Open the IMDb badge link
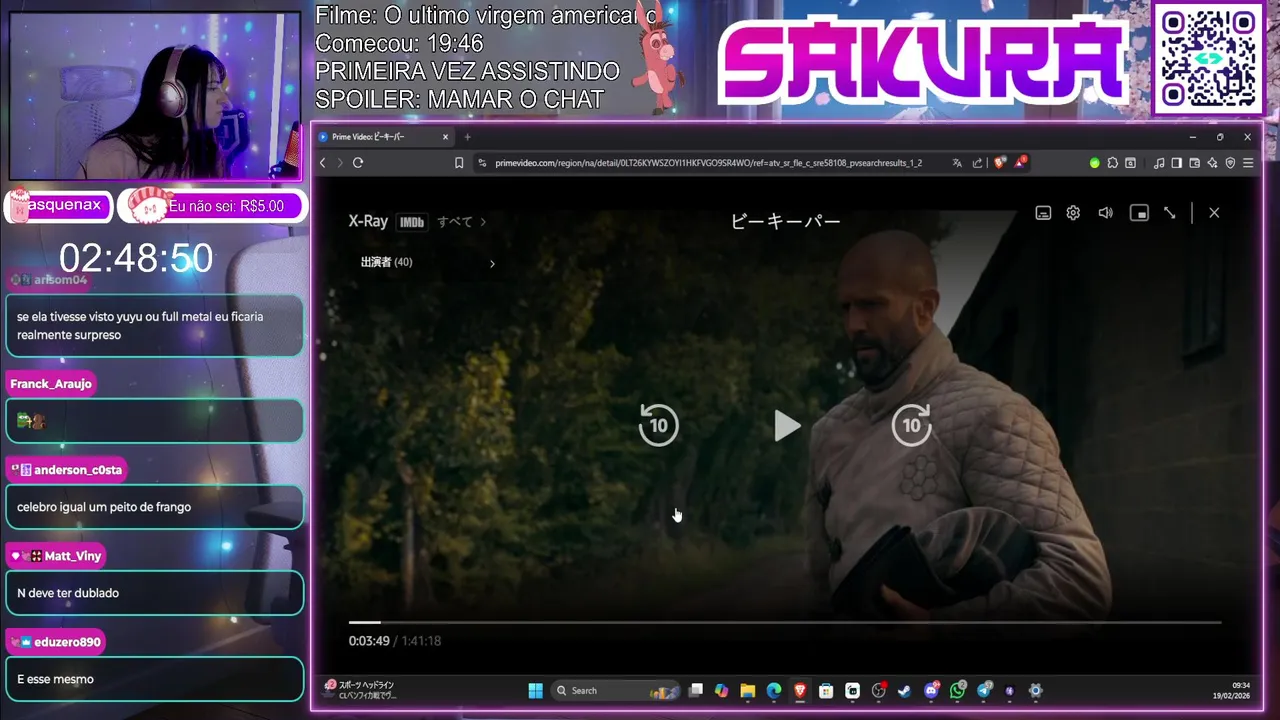Screen dimensions: 1280x720 pyautogui.click(x=412, y=222)
